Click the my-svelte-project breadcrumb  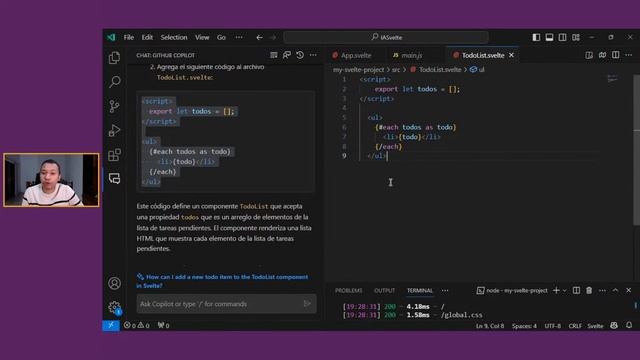pos(358,70)
